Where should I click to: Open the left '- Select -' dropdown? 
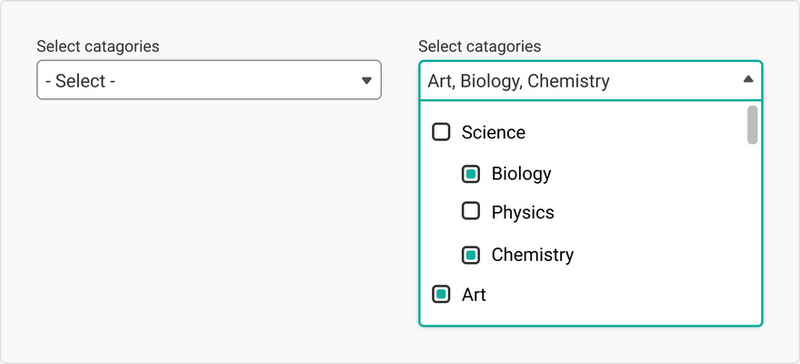[x=209, y=80]
